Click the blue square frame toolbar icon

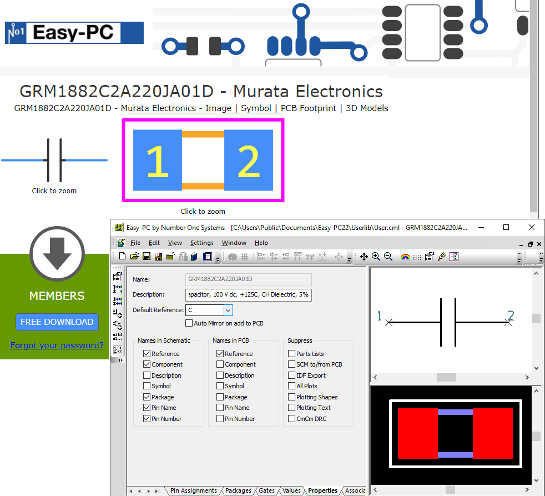pyautogui.click(x=208, y=257)
